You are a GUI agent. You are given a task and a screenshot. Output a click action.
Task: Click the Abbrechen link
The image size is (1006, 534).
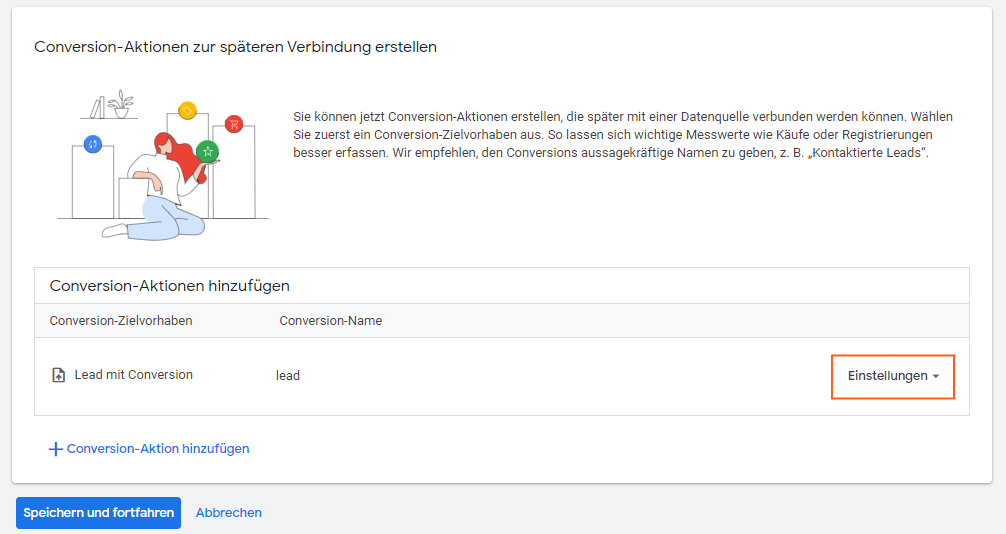[x=228, y=513]
